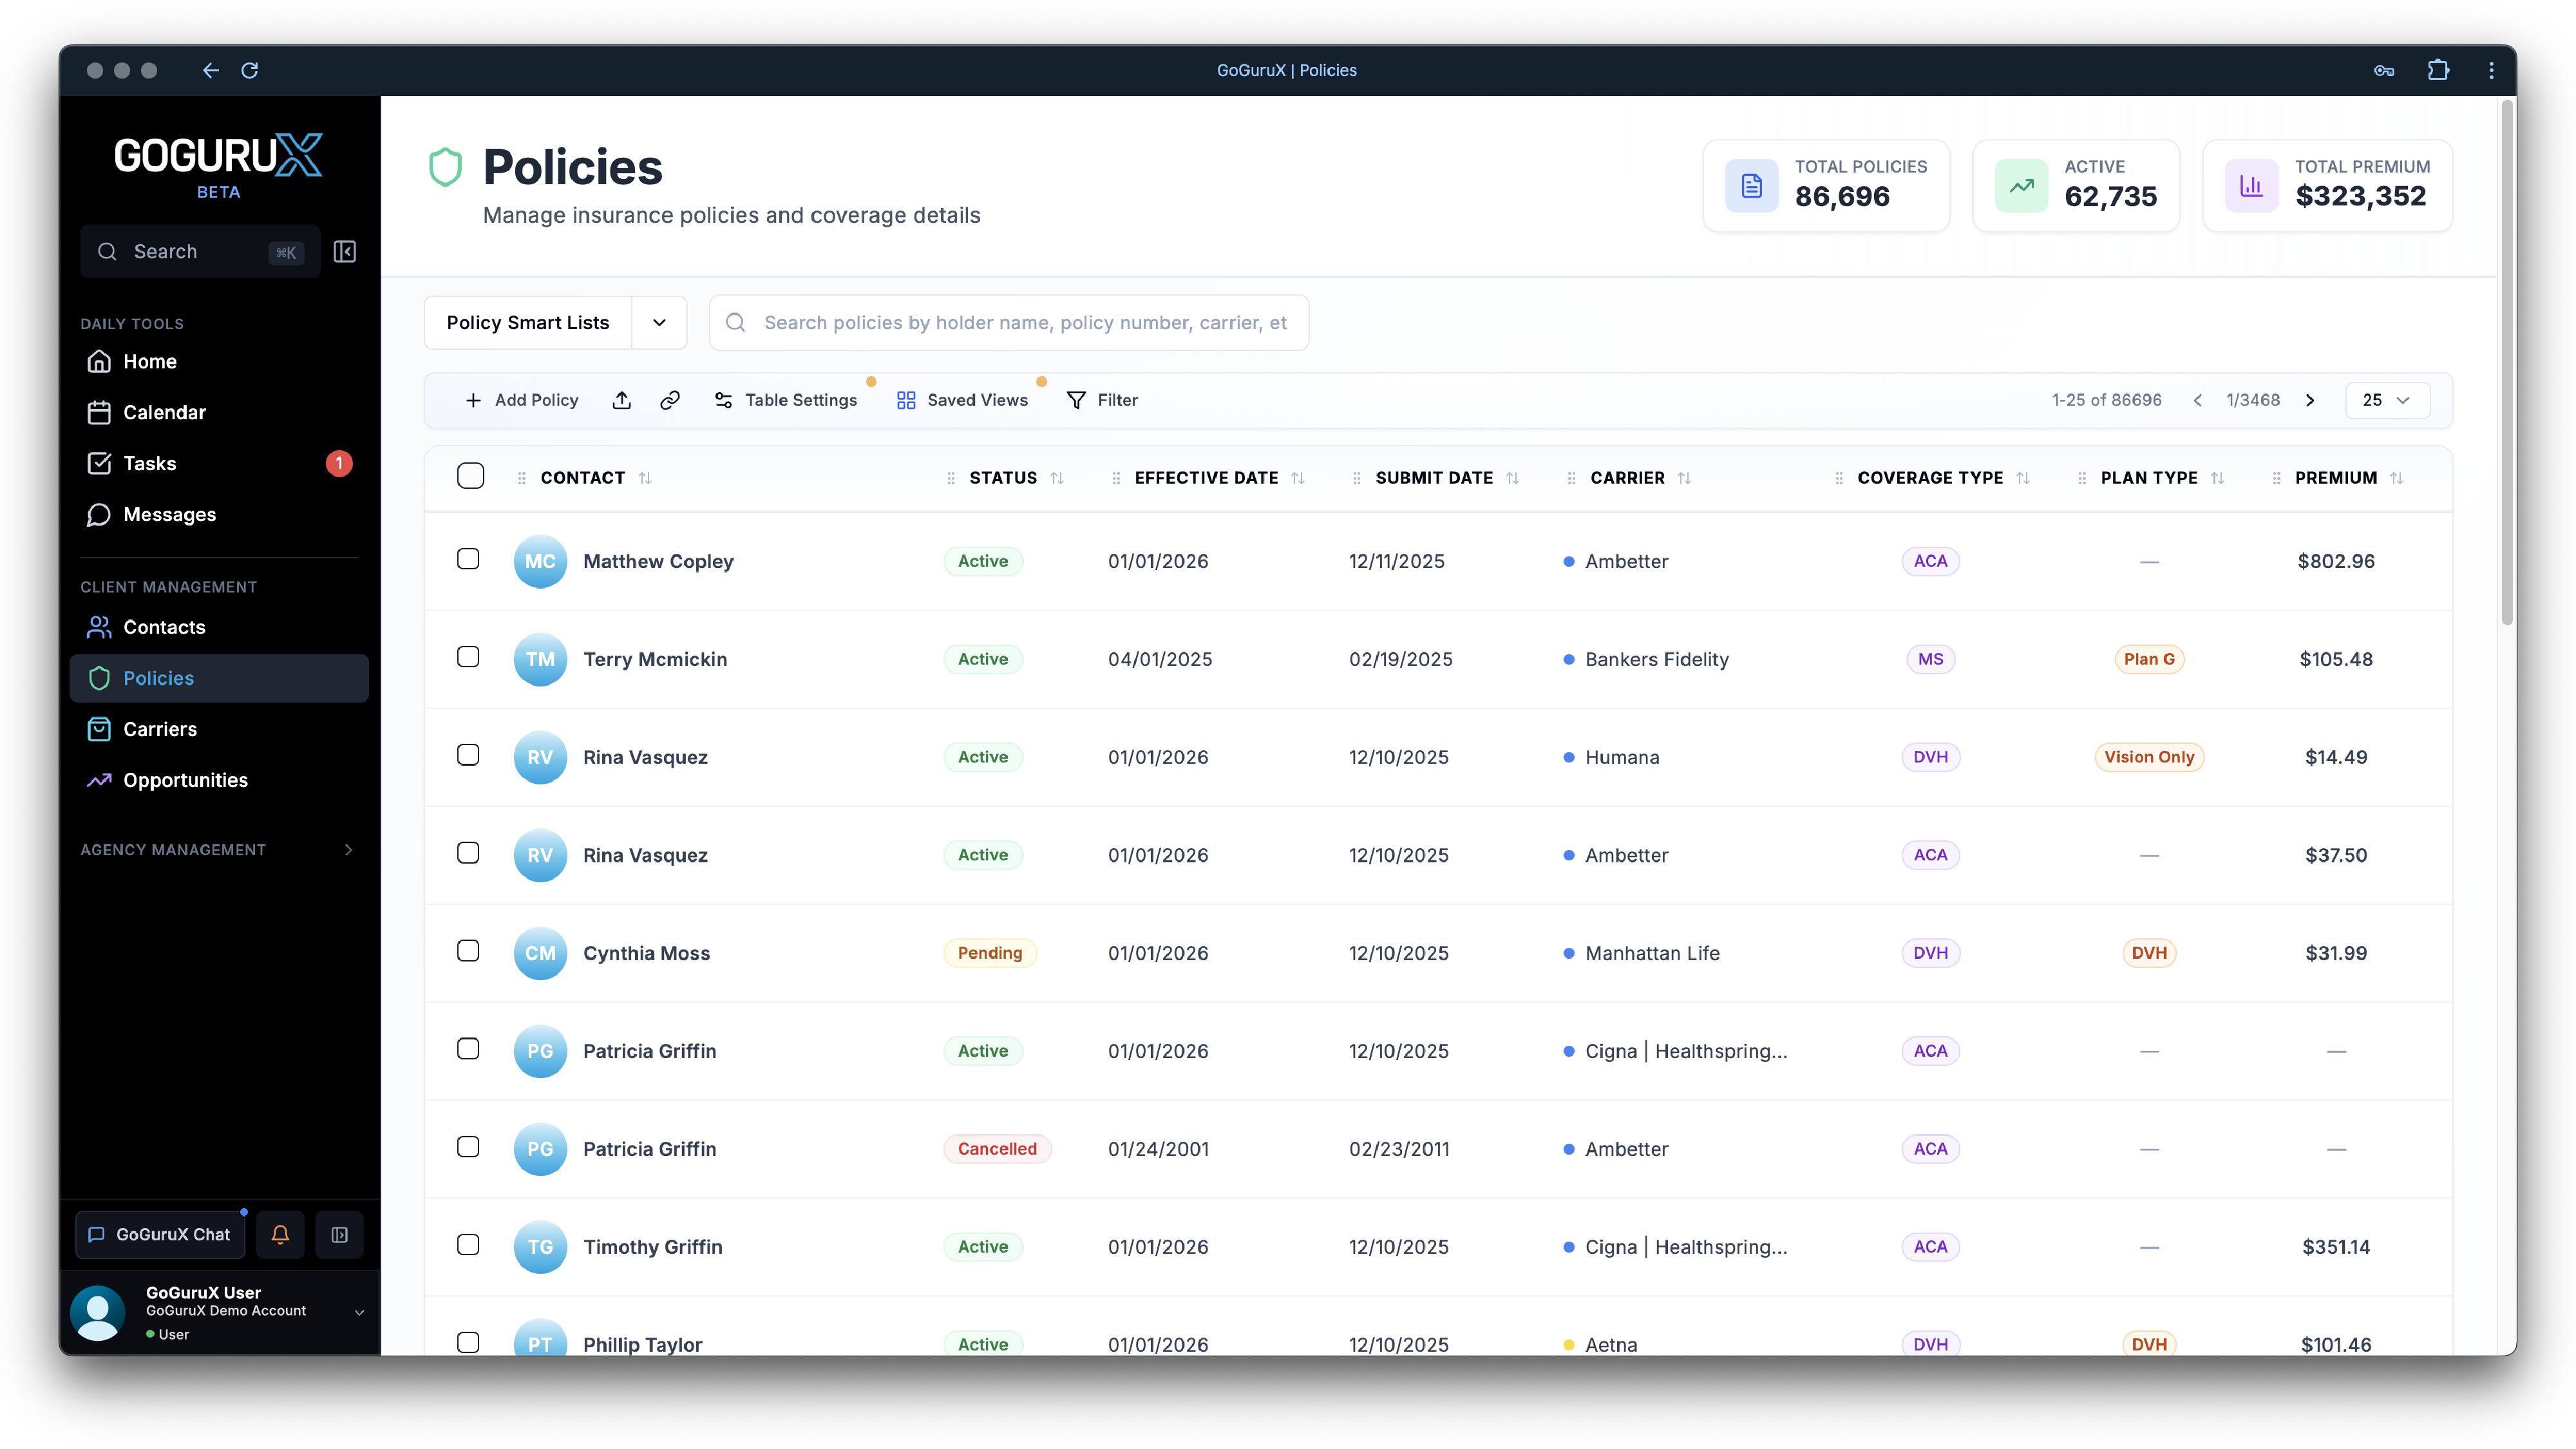The image size is (2576, 1449).
Task: Select the header checkbox to choose all policies
Action: [470, 476]
